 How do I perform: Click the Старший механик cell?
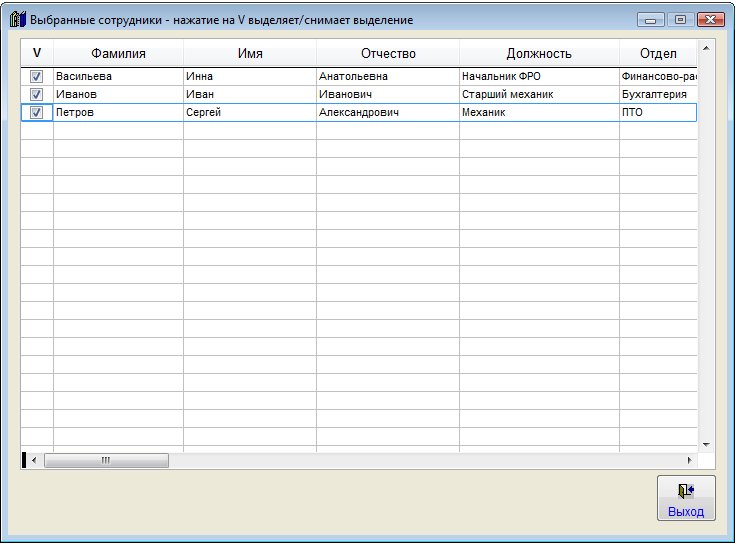538,94
